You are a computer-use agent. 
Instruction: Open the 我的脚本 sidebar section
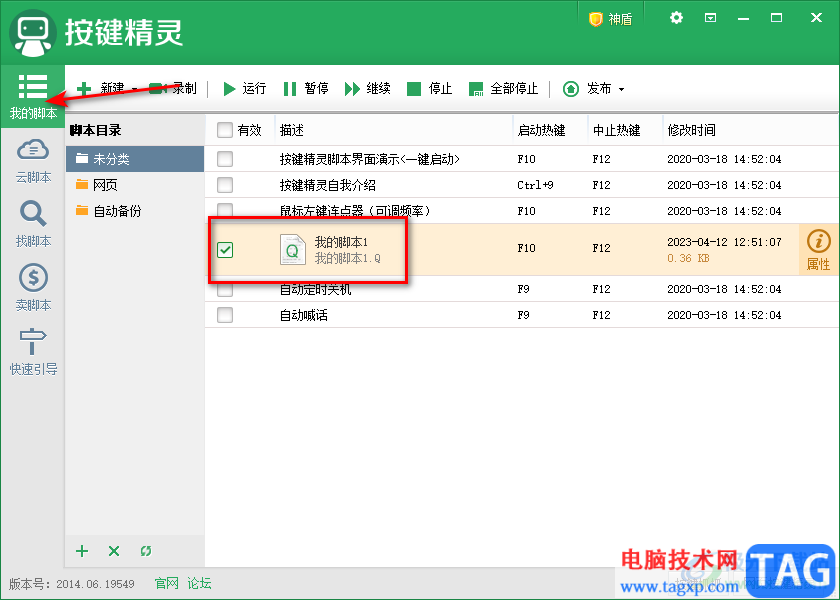33,96
